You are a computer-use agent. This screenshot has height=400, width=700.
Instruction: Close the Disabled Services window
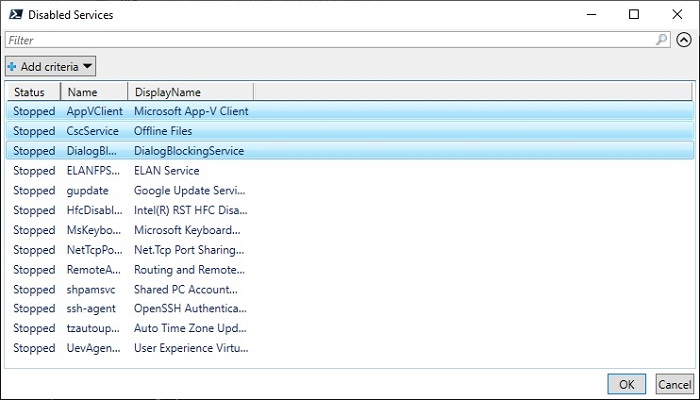[679, 15]
